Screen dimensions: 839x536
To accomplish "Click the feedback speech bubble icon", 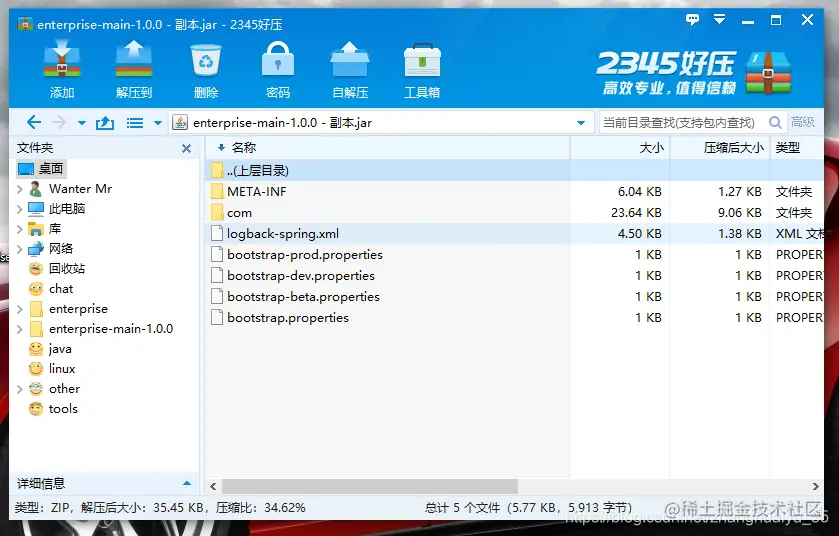I will [x=692, y=20].
